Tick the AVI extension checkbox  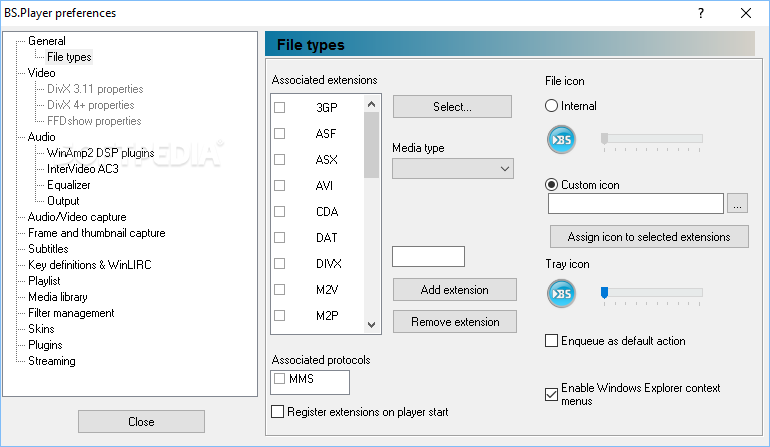[x=279, y=186]
